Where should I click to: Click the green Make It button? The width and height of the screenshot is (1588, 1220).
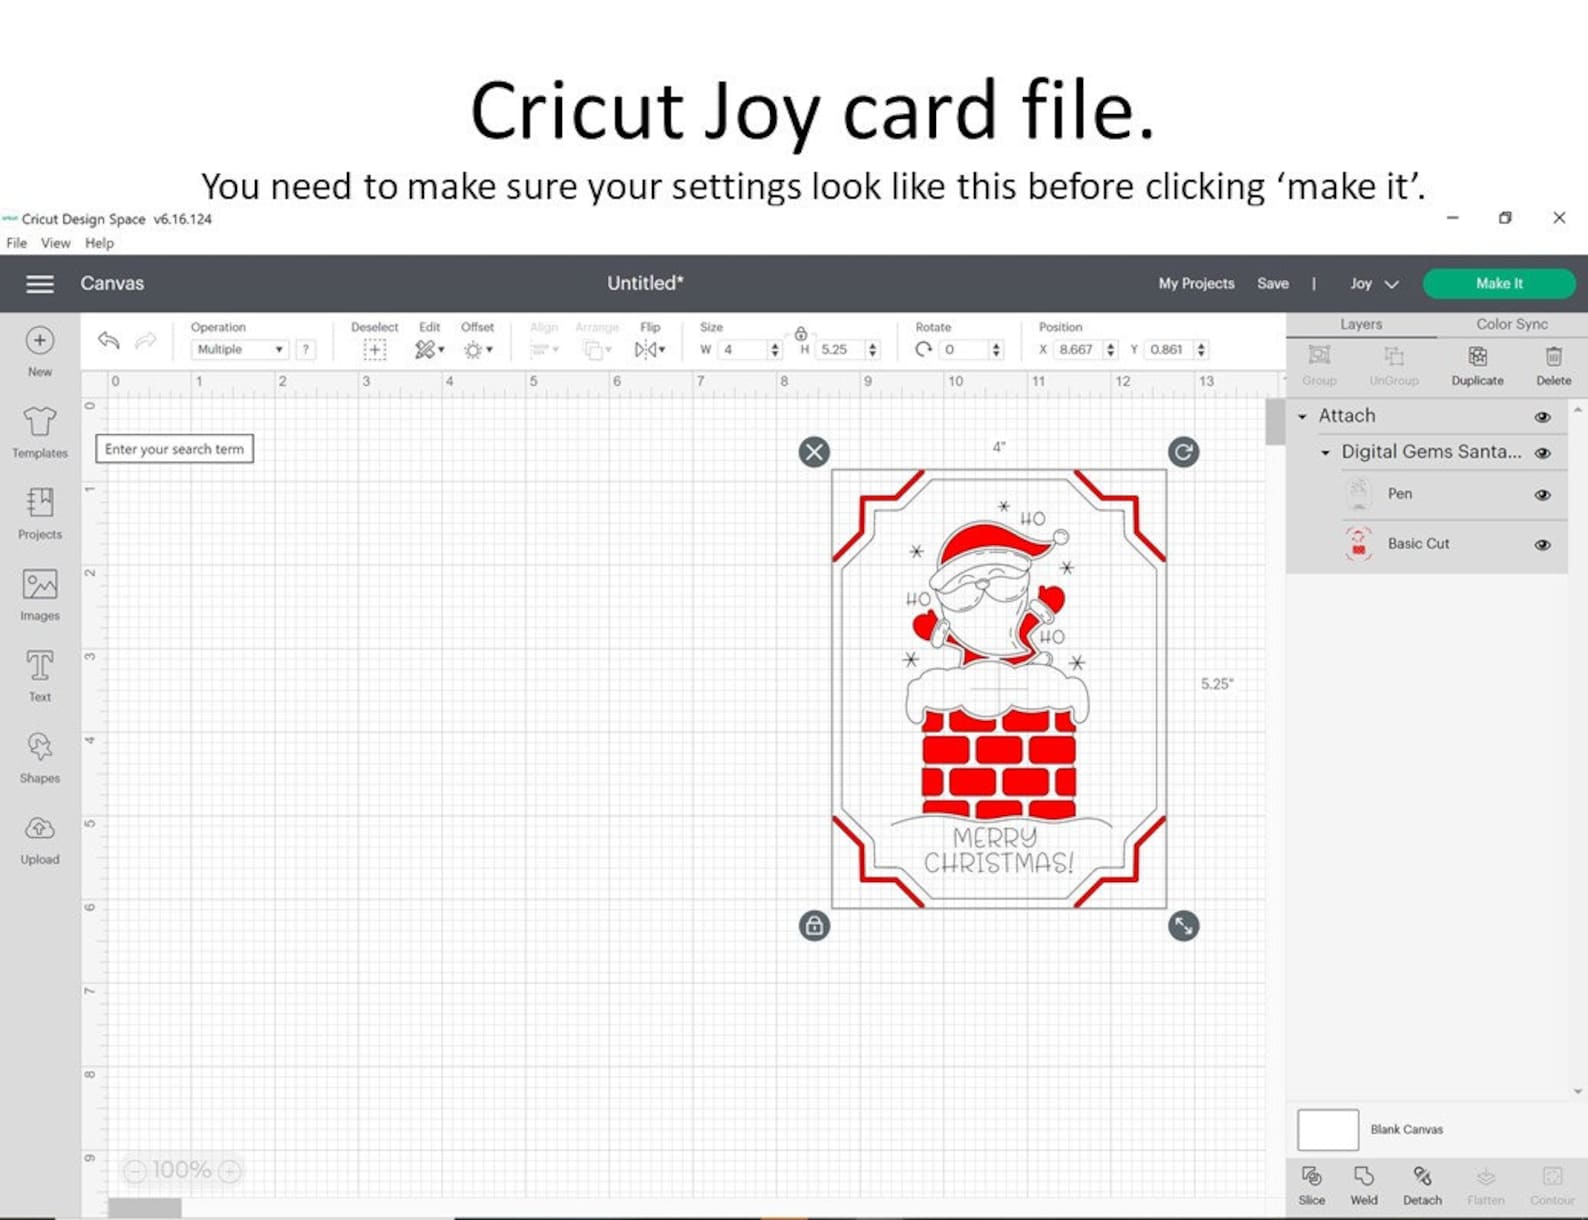[1499, 284]
